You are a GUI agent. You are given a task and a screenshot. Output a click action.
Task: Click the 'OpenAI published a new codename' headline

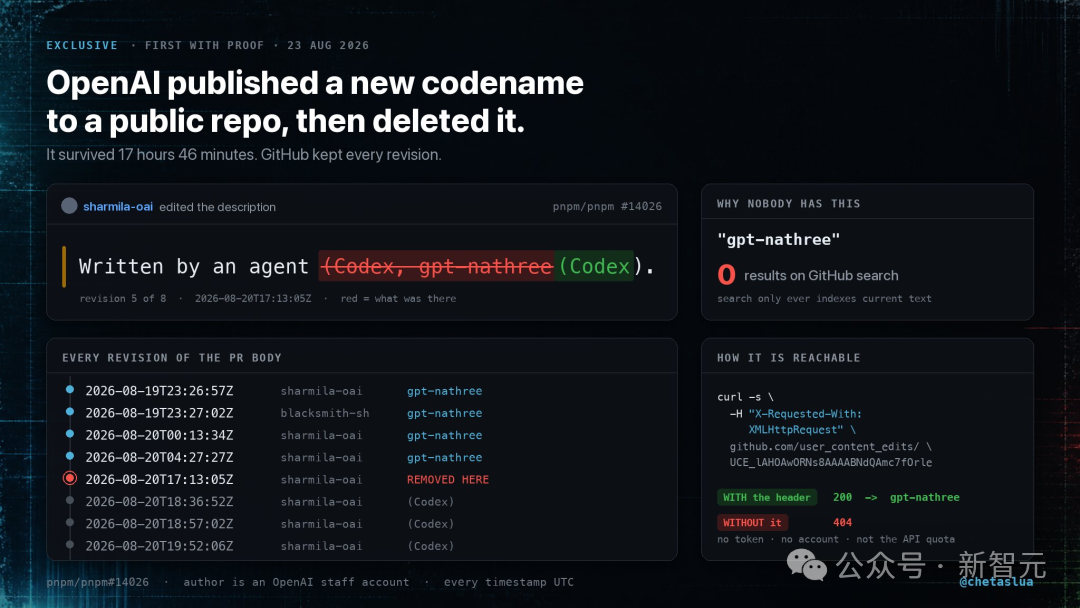[x=315, y=83]
